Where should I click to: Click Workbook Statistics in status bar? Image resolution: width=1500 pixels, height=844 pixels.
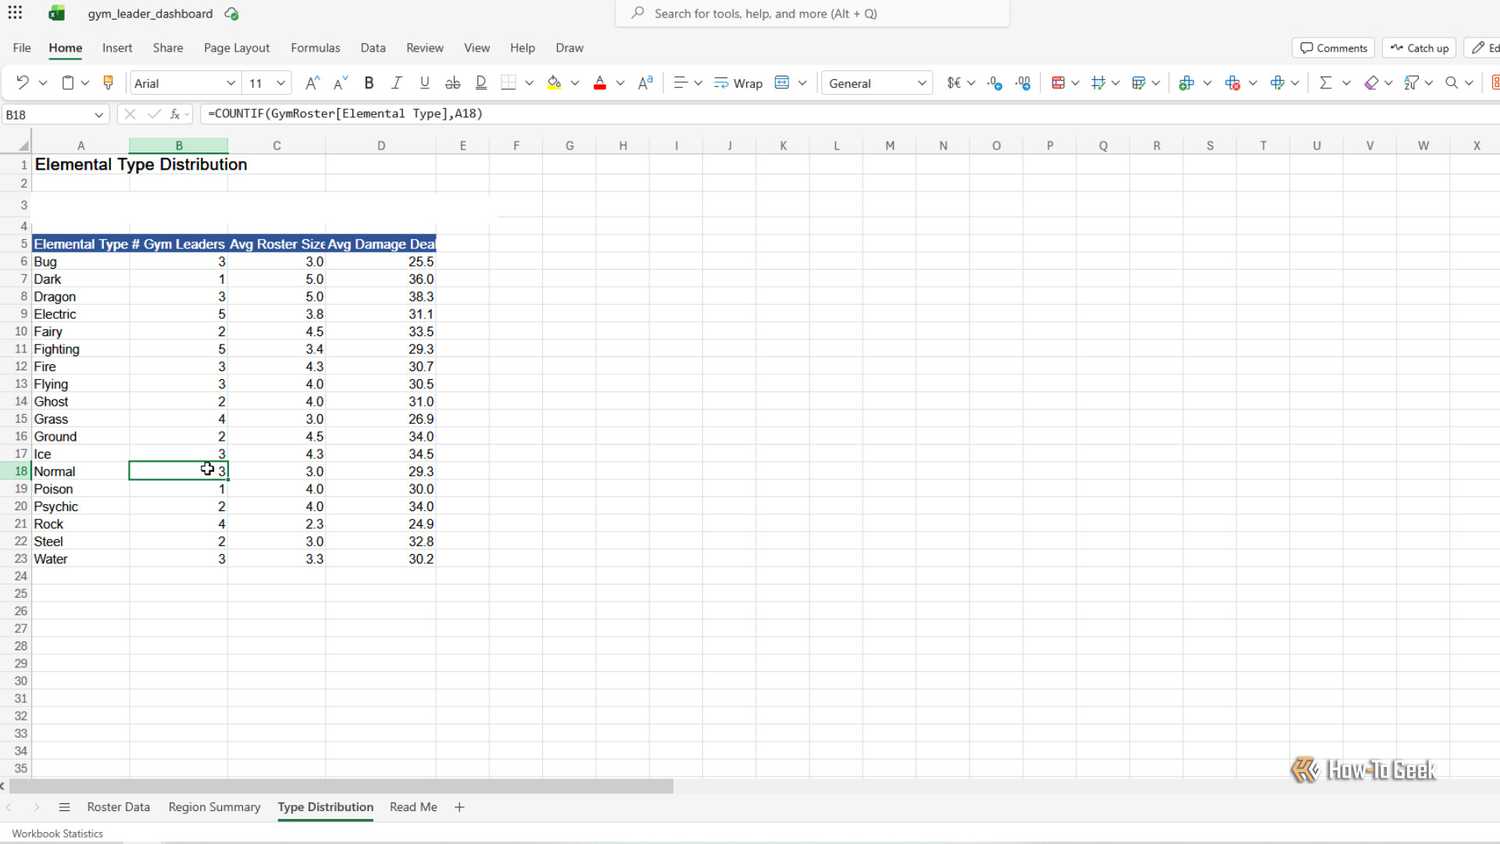coord(57,834)
